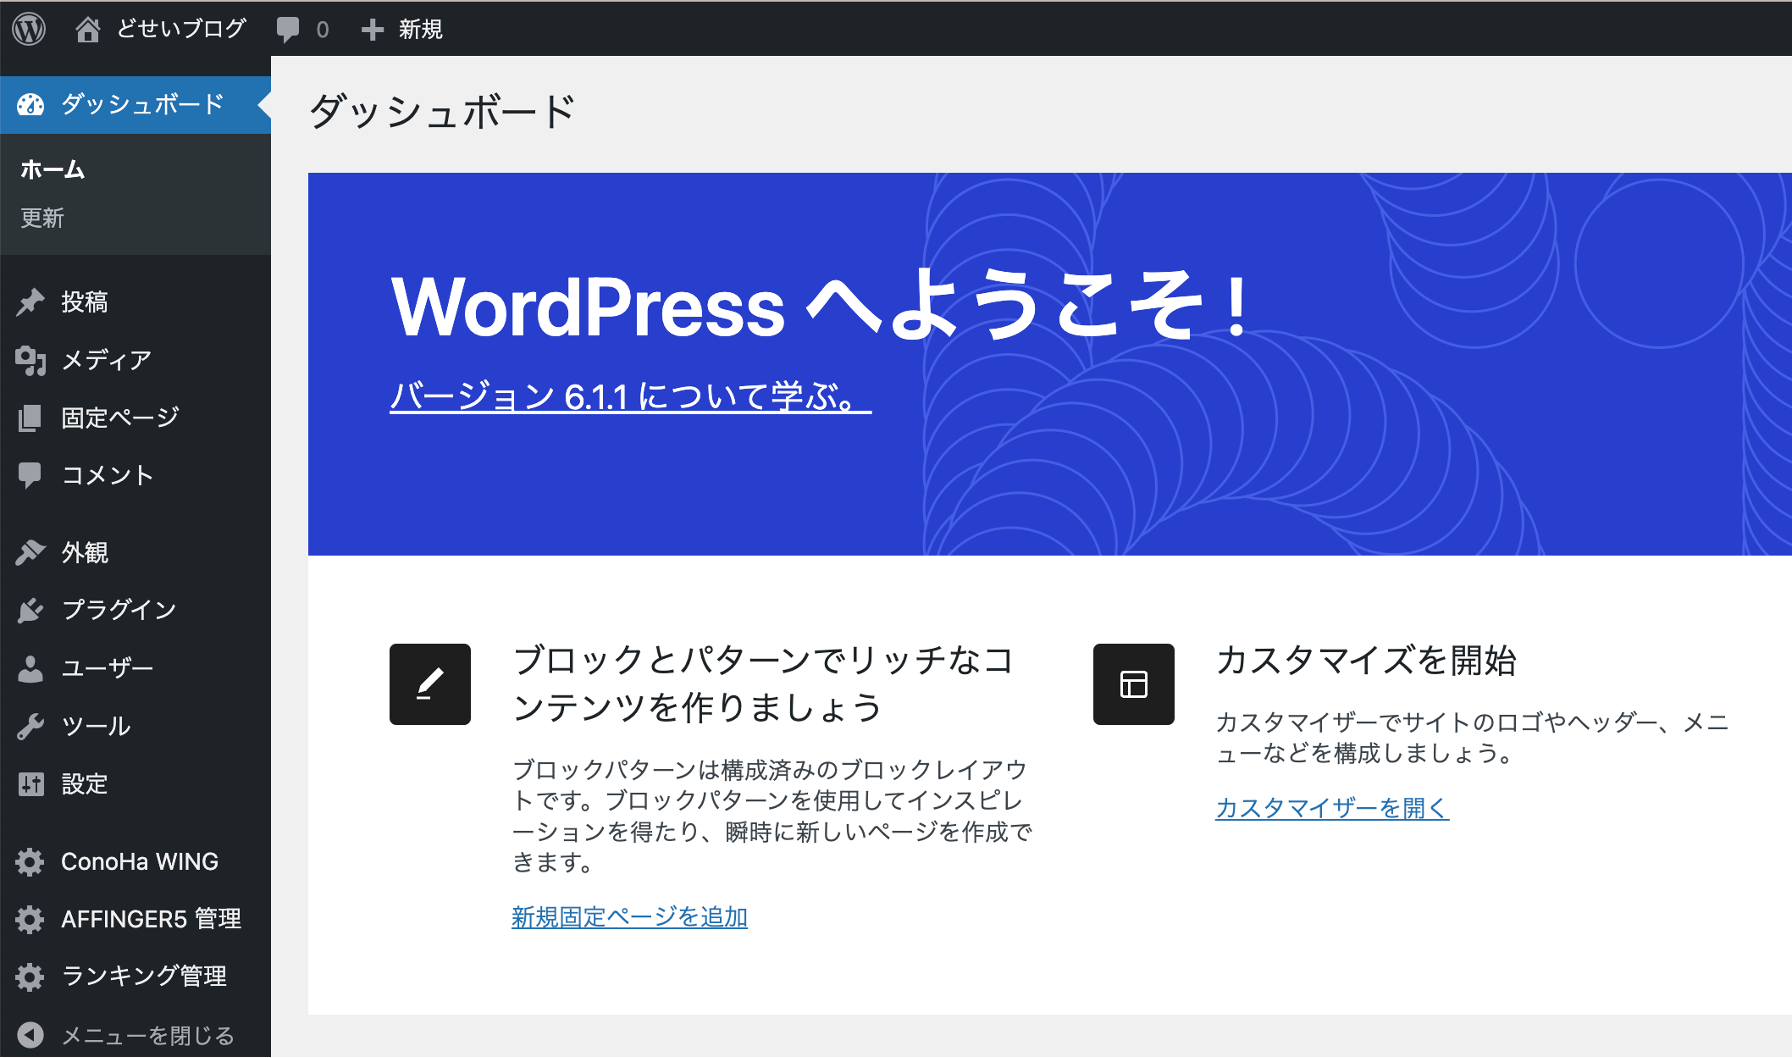The width and height of the screenshot is (1792, 1058).
Task: Click the 新規固定ページを追加 link
Action: point(629,917)
